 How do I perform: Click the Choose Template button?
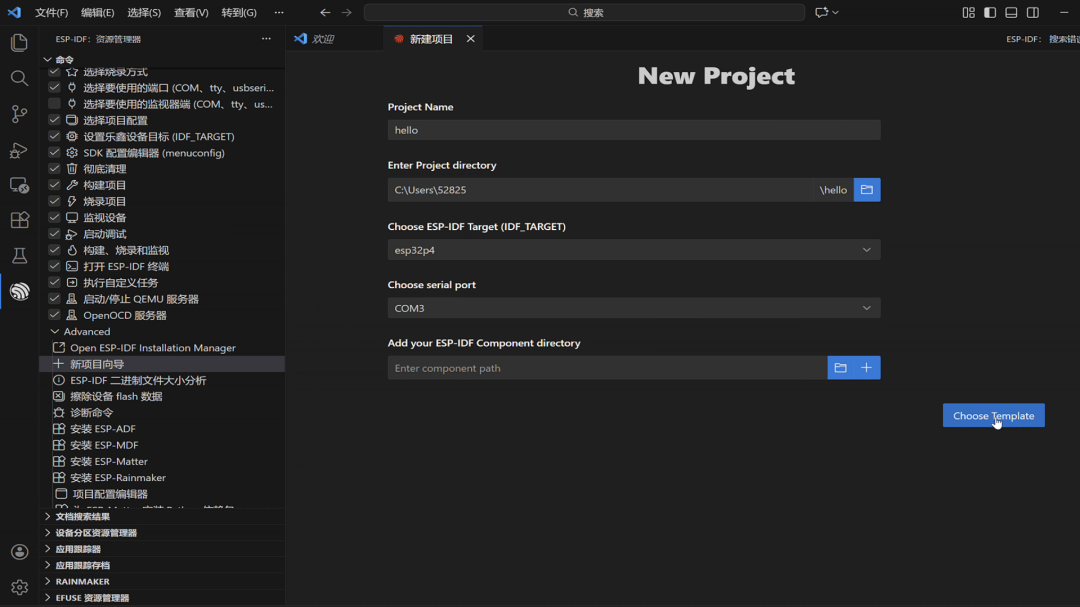point(993,415)
